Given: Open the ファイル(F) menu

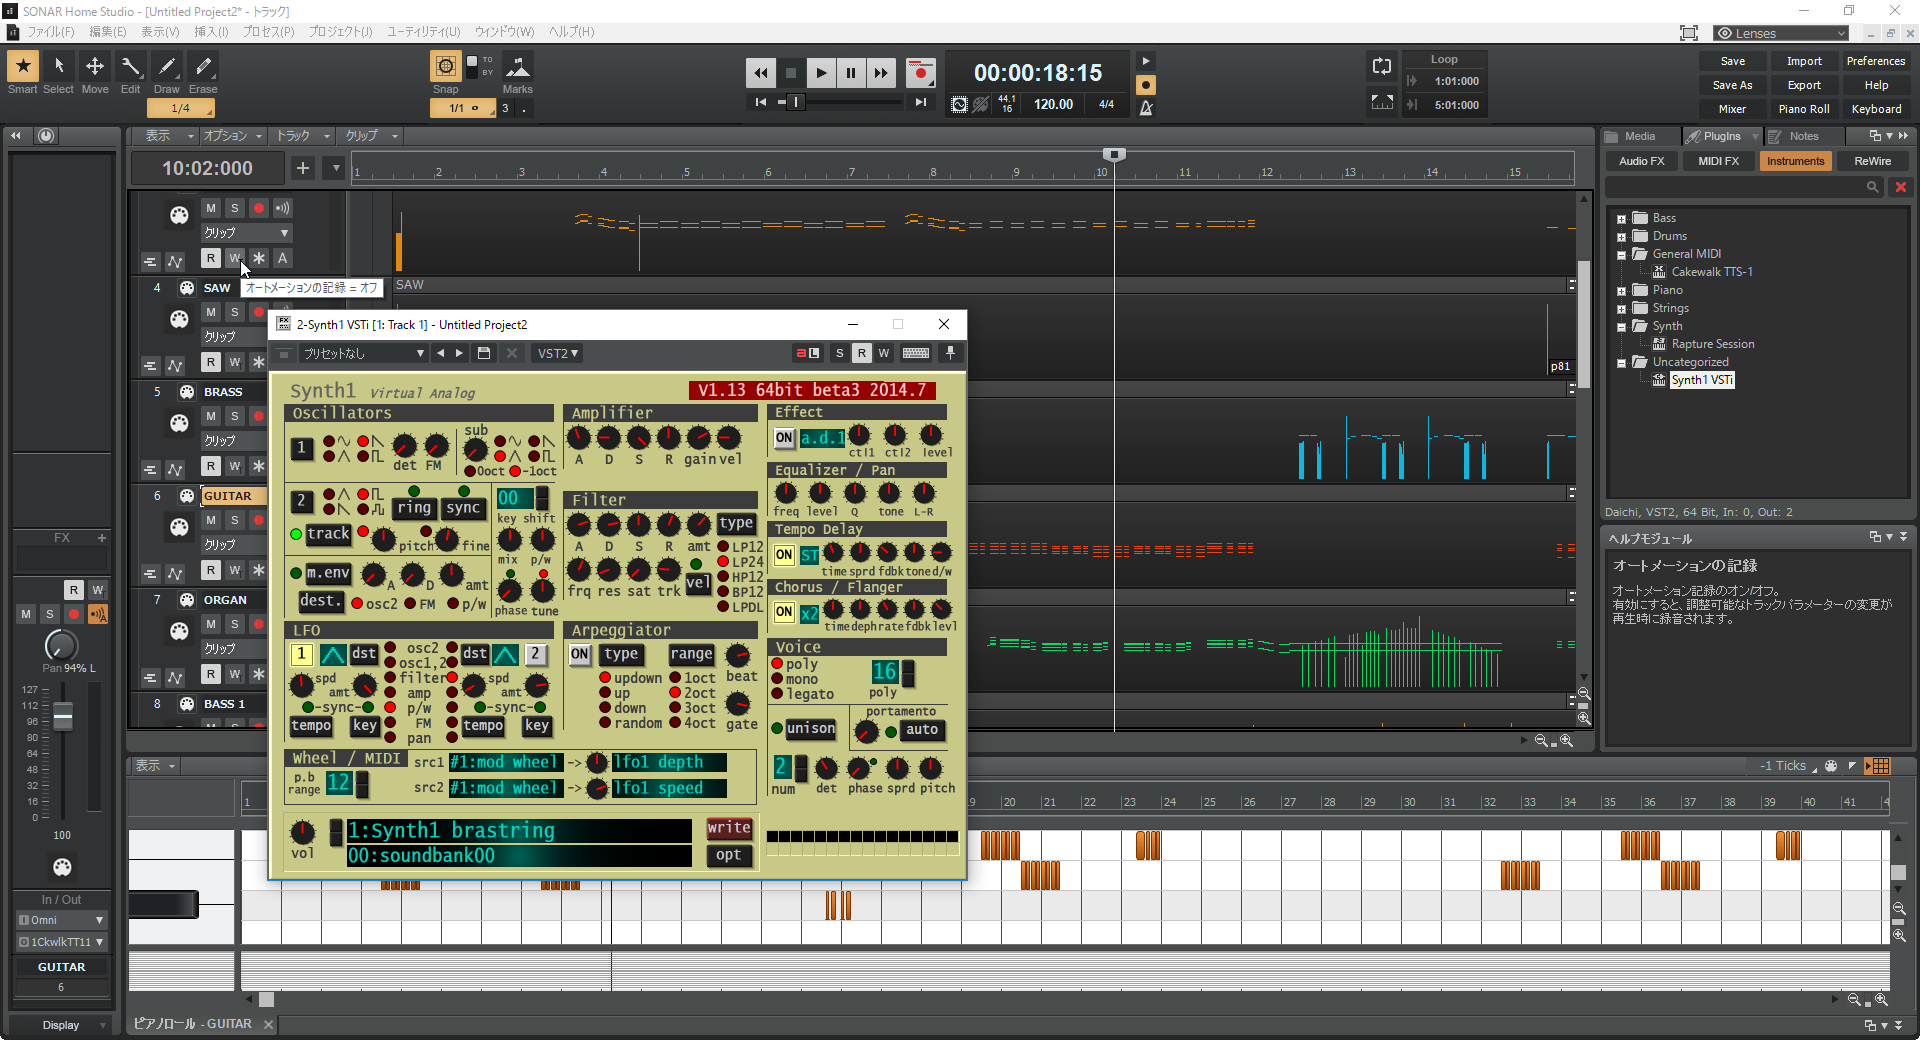Looking at the screenshot, I should point(50,32).
